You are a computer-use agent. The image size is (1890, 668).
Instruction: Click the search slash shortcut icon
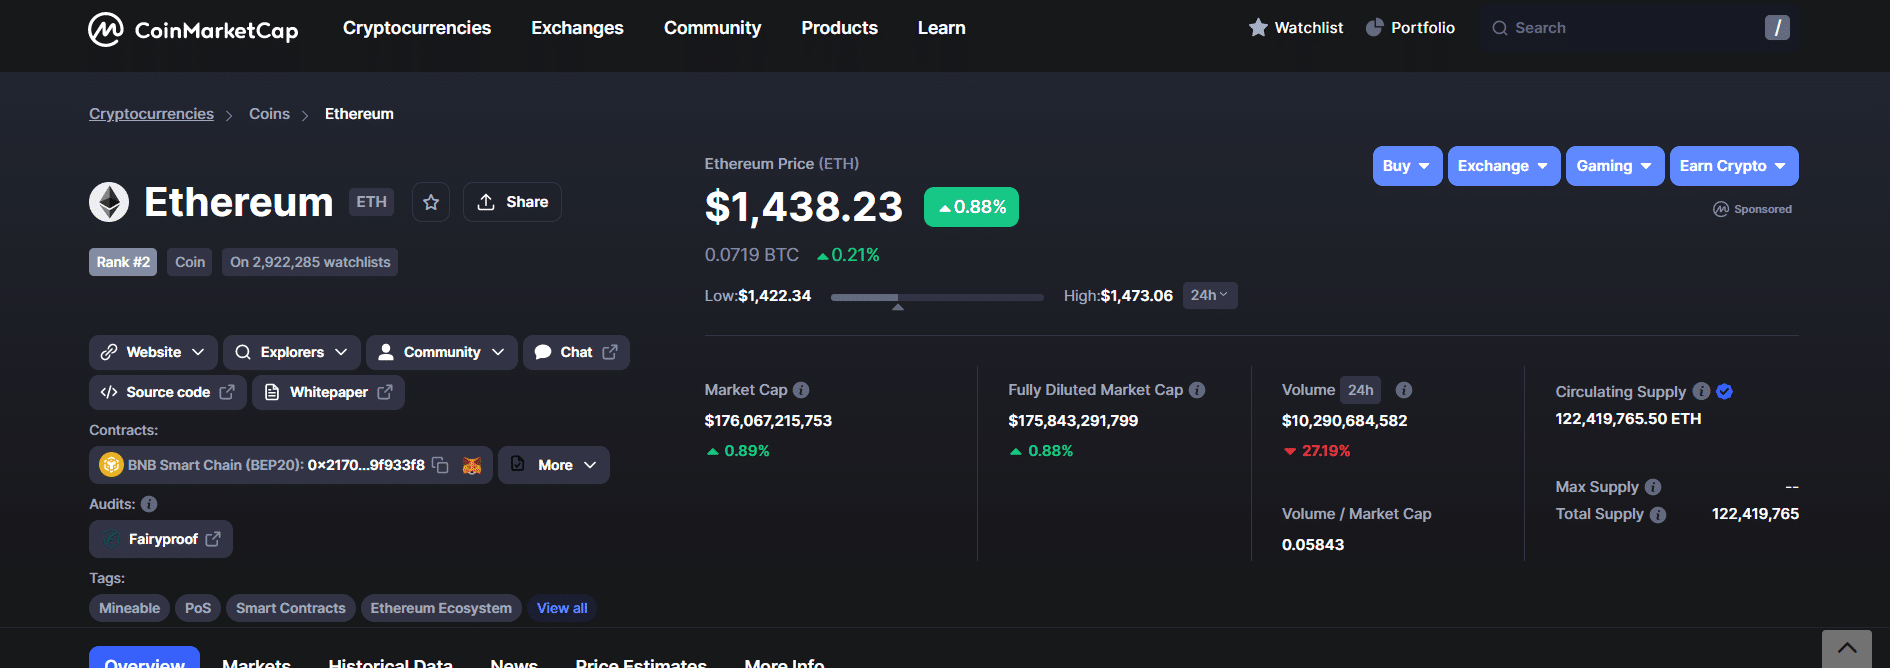1777,28
